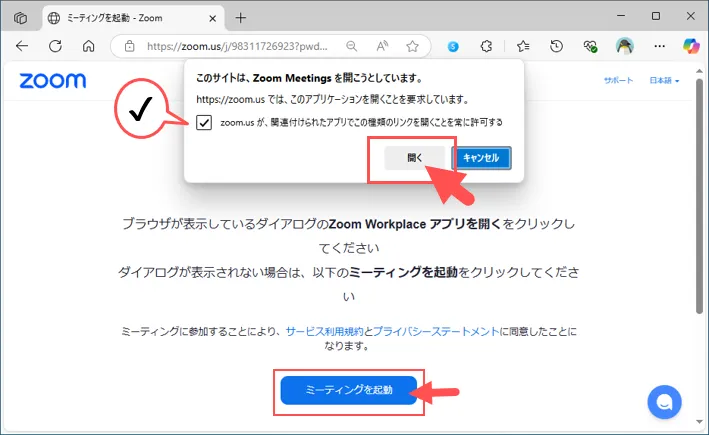Viewport: 709px width, 435px height.
Task: Click the text Zoom Workplace アプリを開く
Action: pos(415,224)
